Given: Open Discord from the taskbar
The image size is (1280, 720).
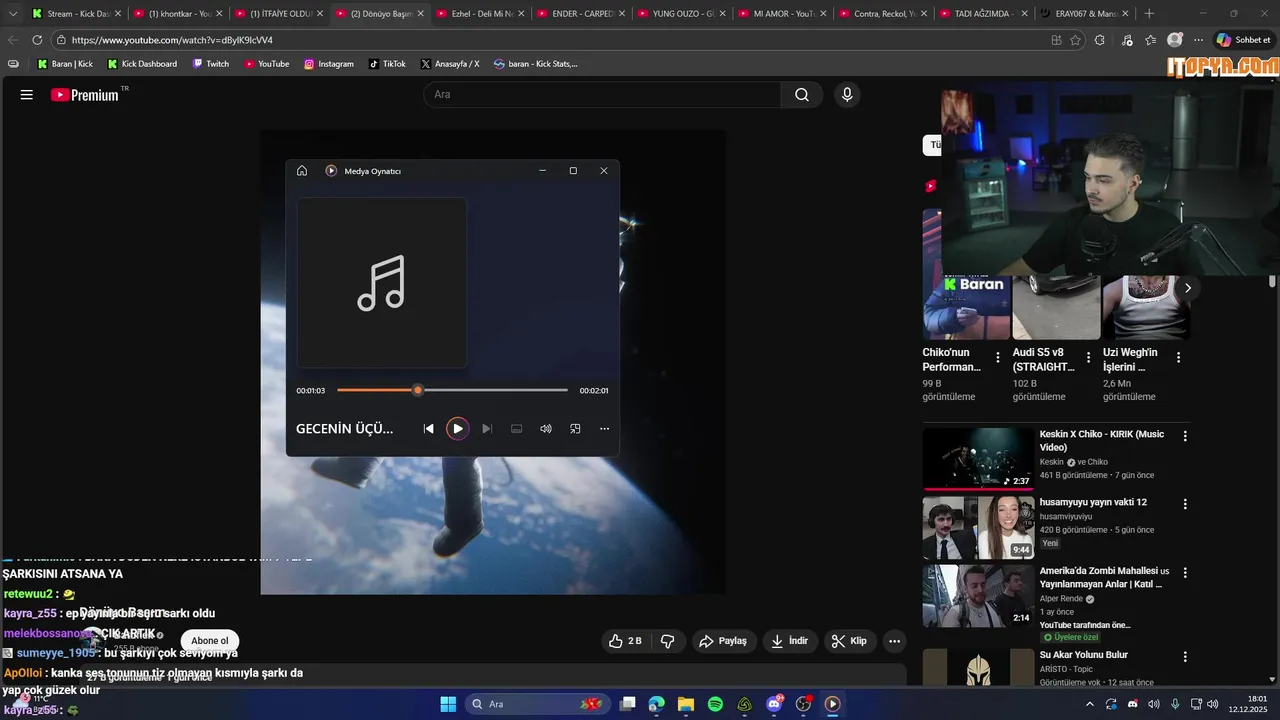Looking at the screenshot, I should 774,704.
